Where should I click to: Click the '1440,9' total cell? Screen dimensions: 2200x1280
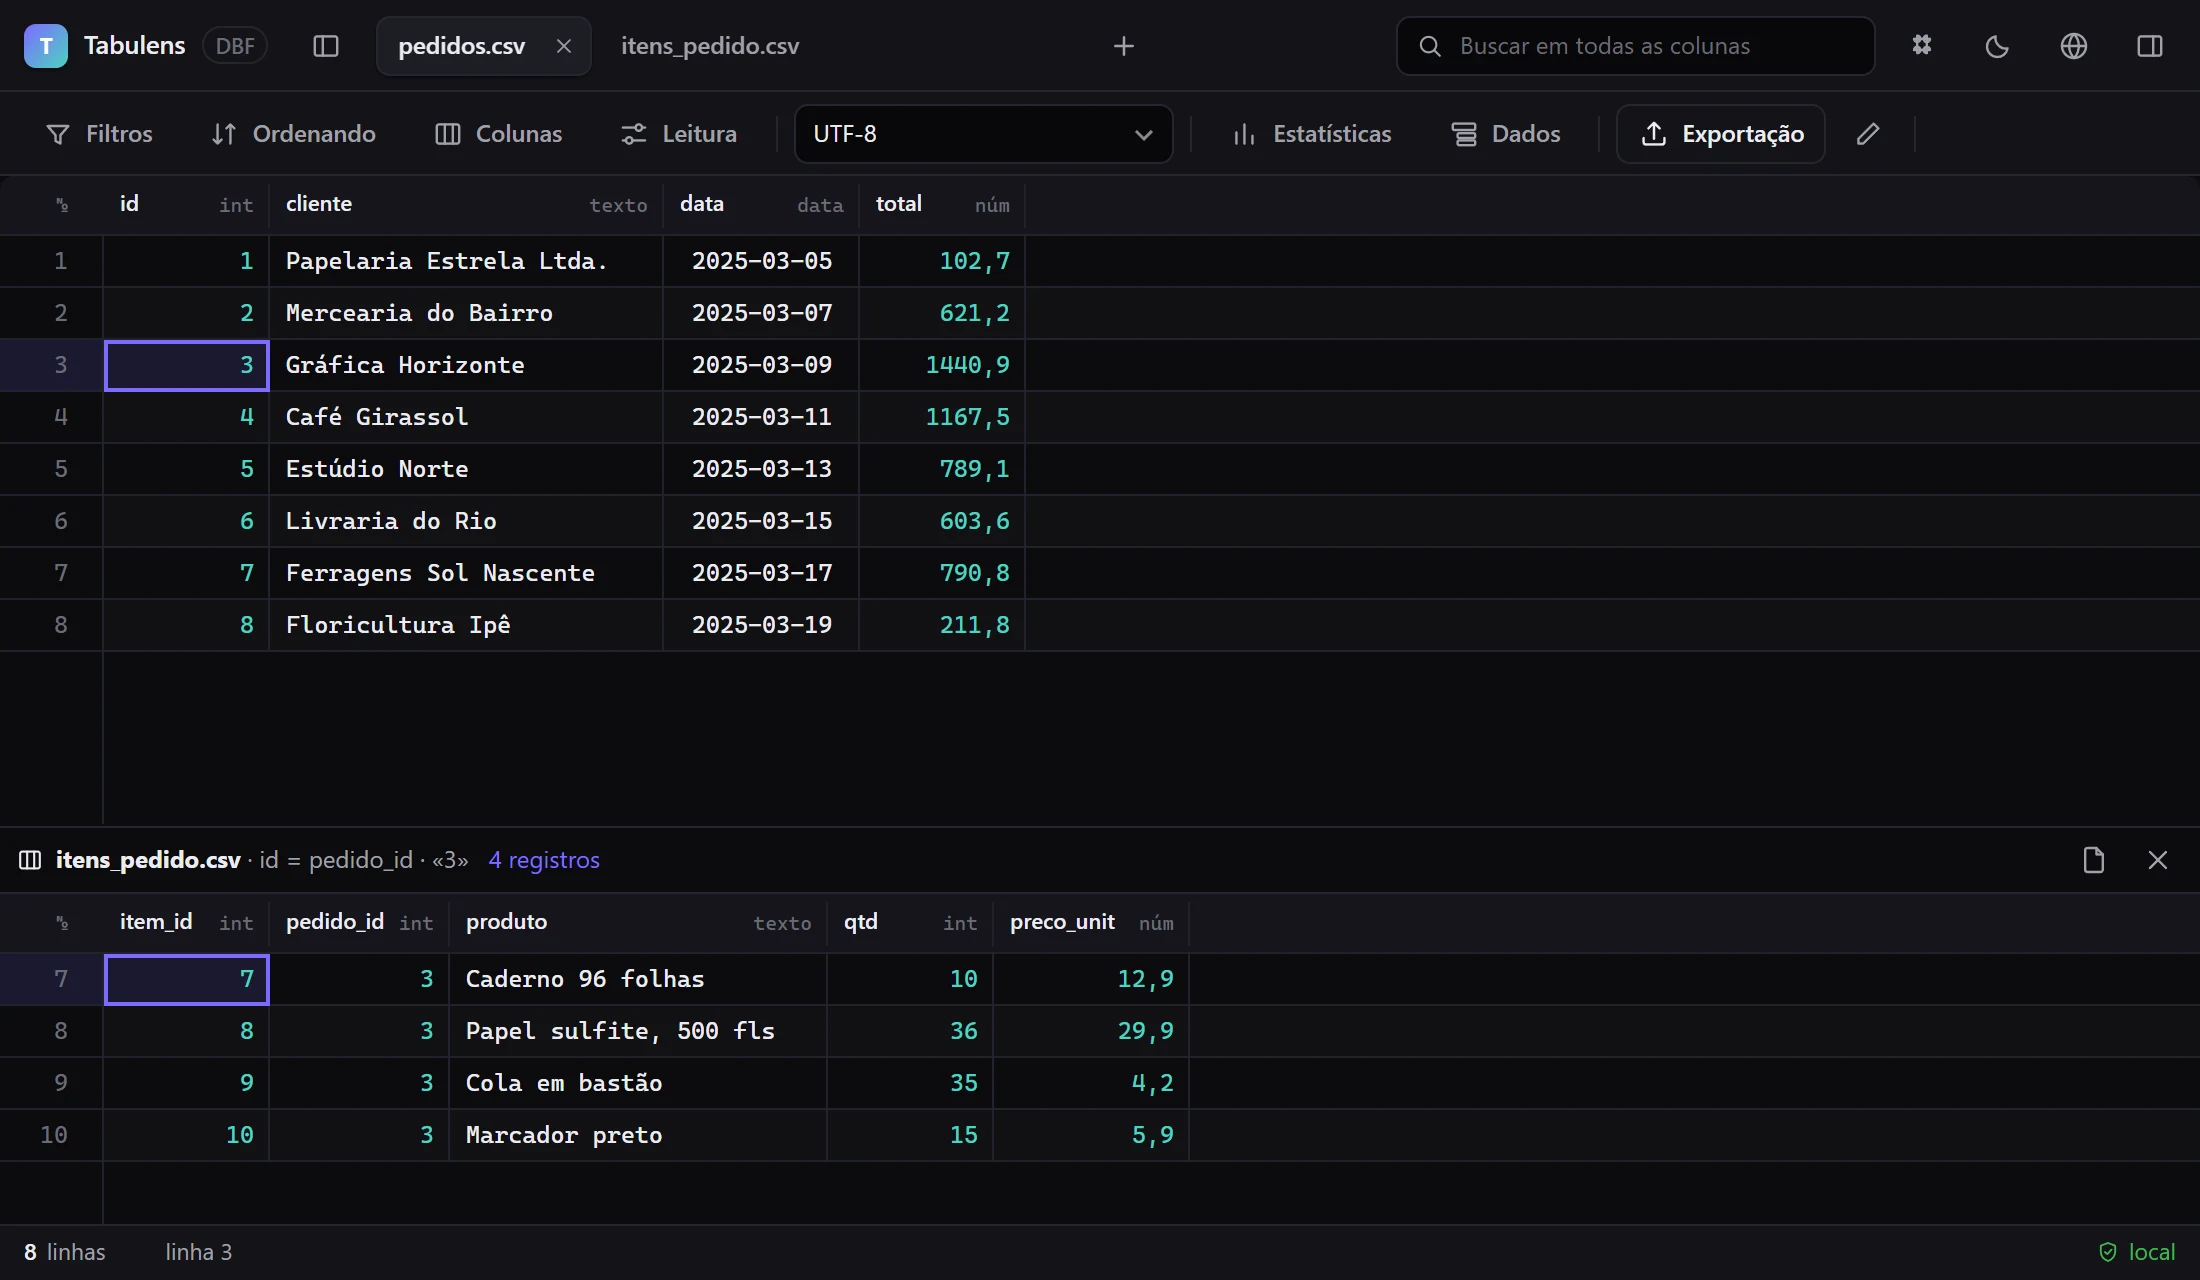(942, 365)
